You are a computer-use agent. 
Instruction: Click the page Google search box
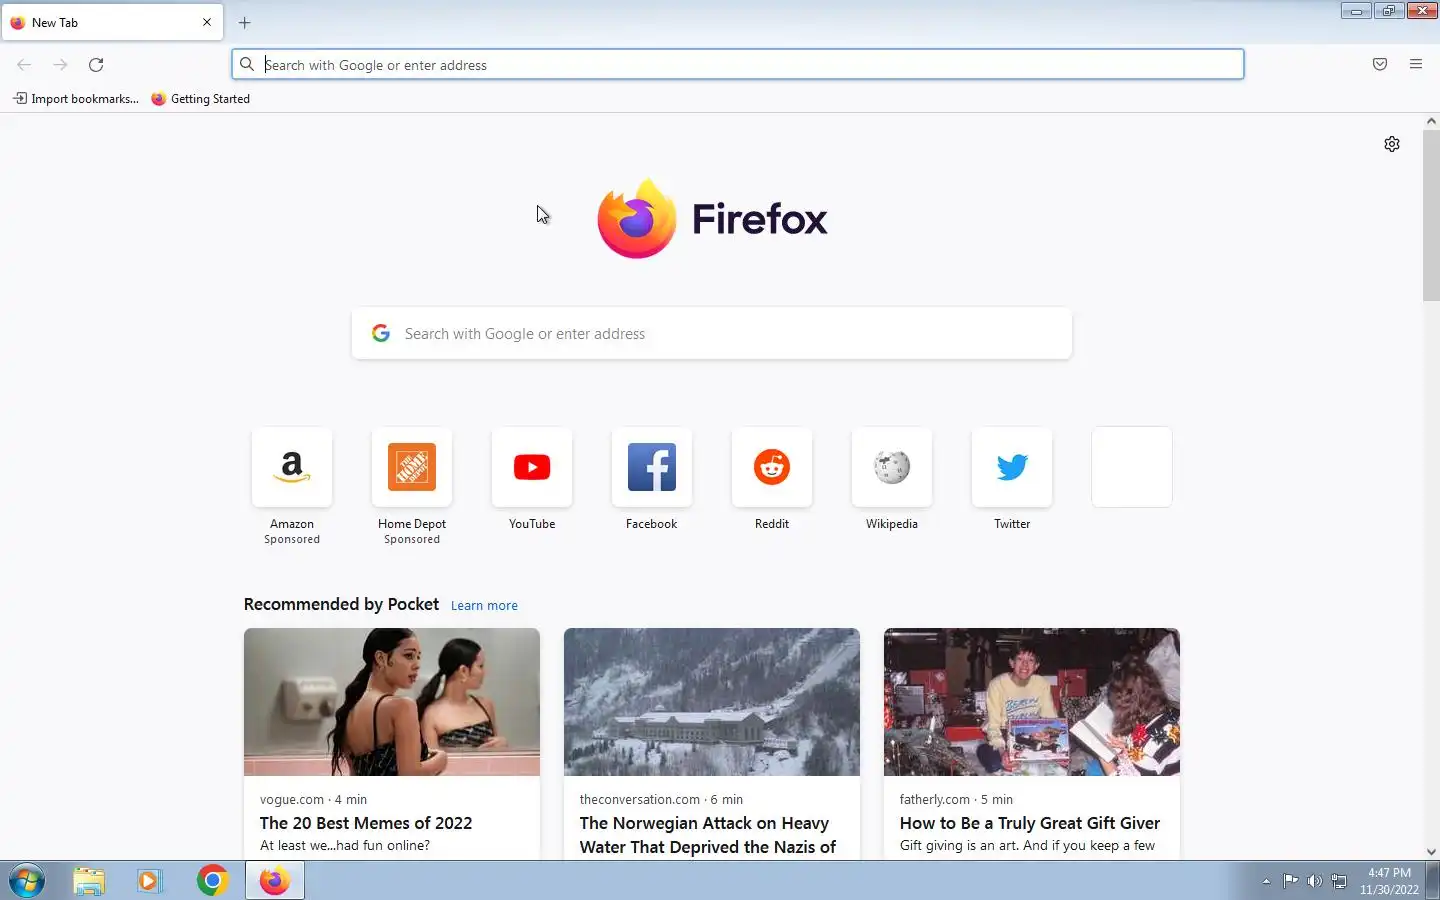(x=712, y=334)
